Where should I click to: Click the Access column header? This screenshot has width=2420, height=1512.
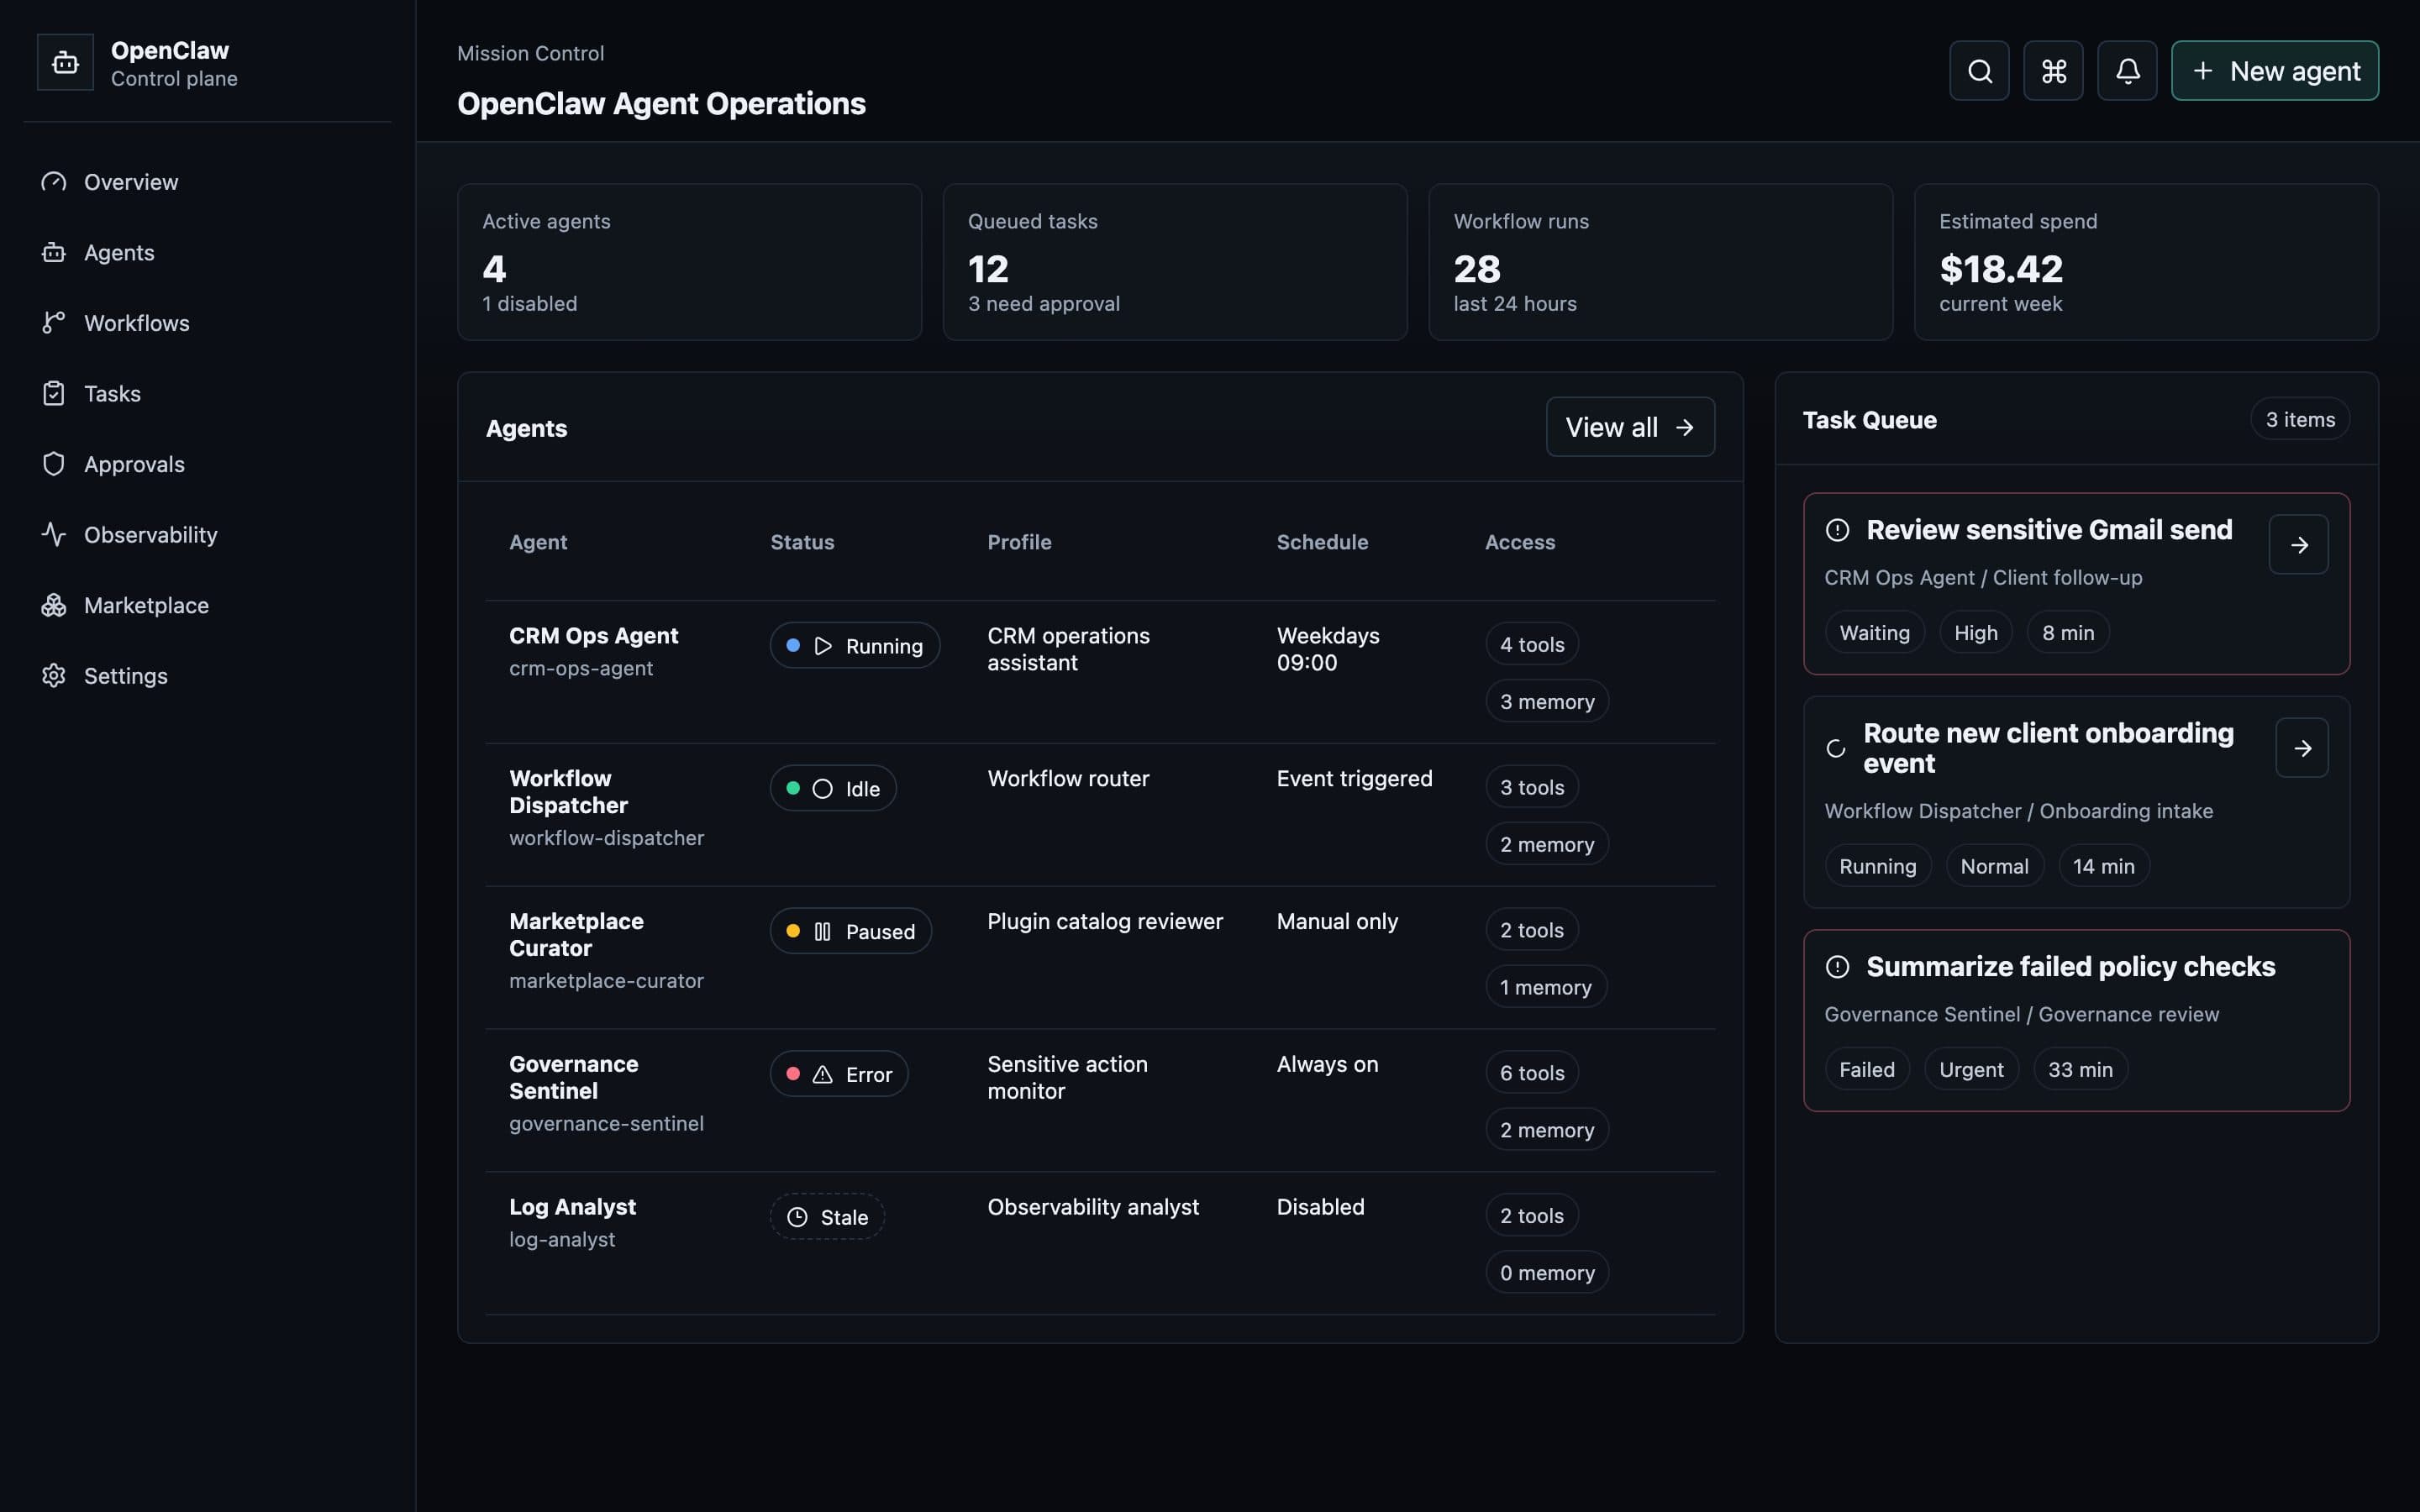coord(1519,542)
